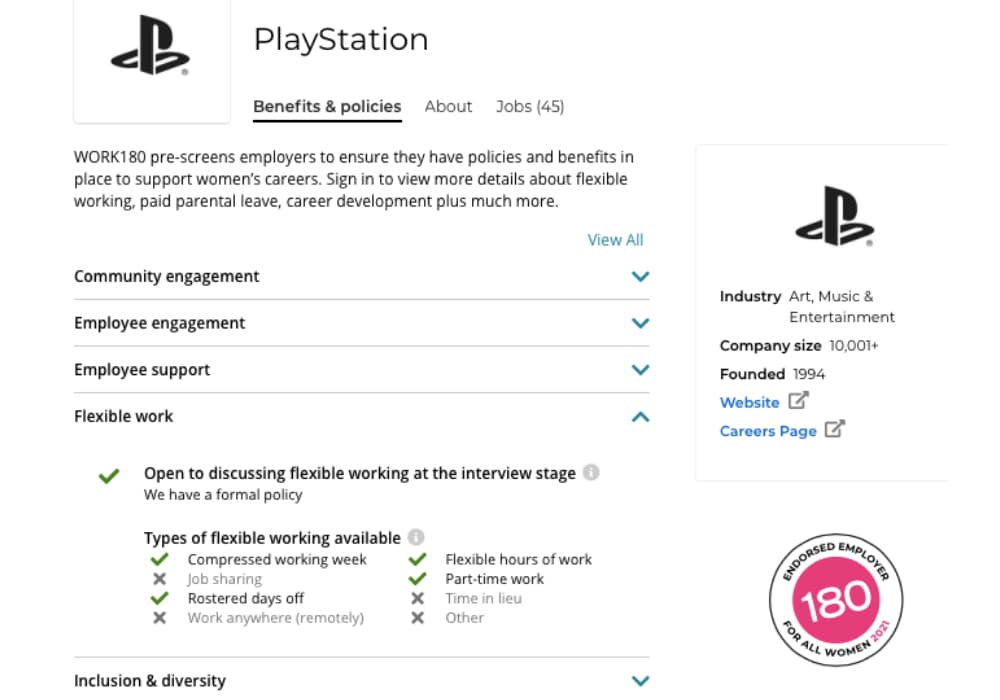Click info icon beside interview stage flexible working
This screenshot has height=700, width=1000.
[591, 472]
